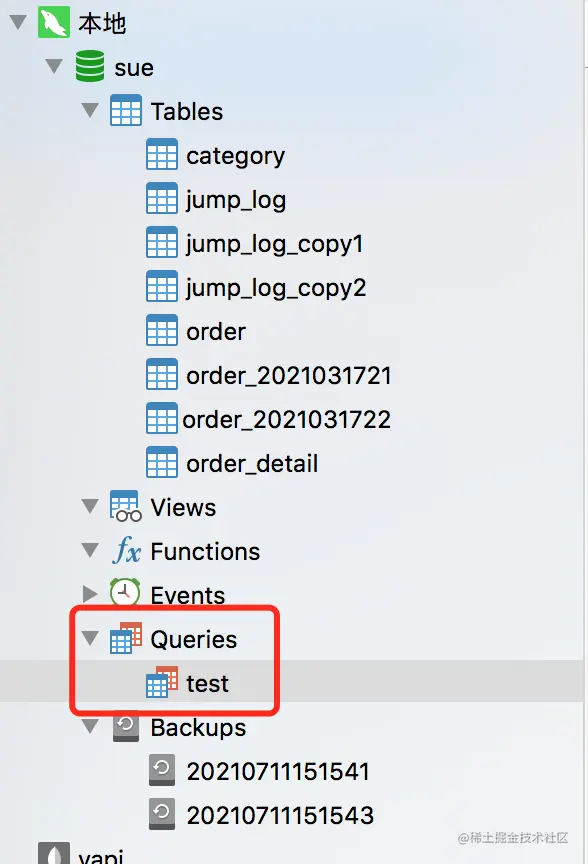Collapse the Queries disclosure triangle
This screenshot has width=588, height=864.
(90, 638)
